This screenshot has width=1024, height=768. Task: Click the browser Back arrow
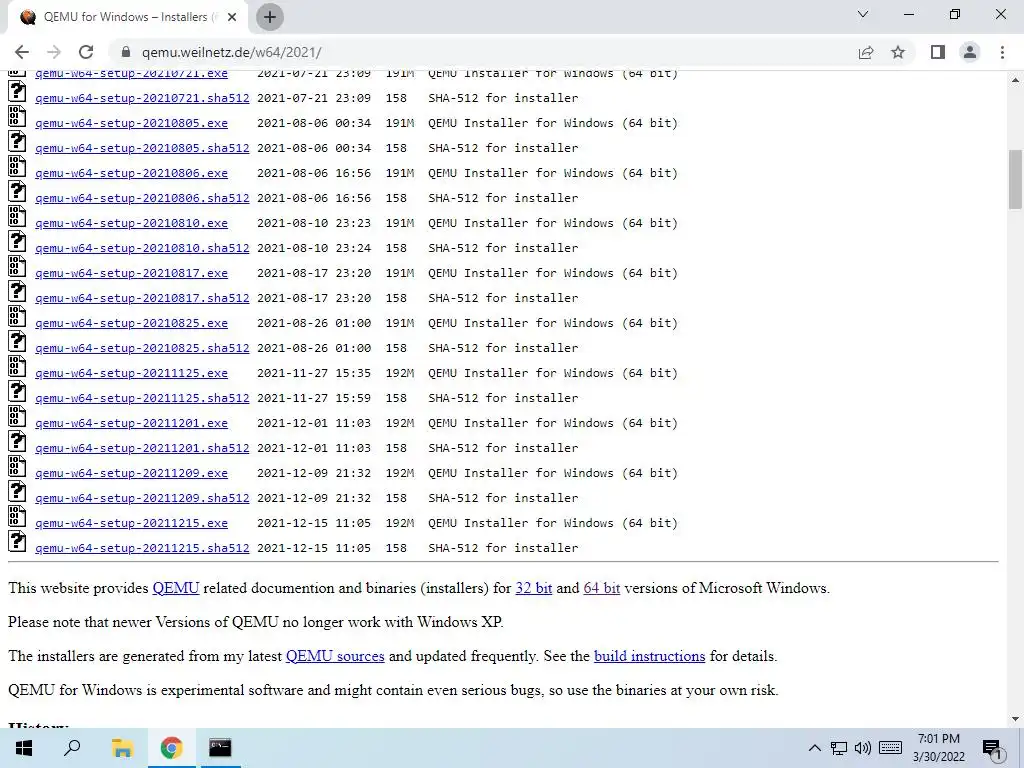(22, 52)
